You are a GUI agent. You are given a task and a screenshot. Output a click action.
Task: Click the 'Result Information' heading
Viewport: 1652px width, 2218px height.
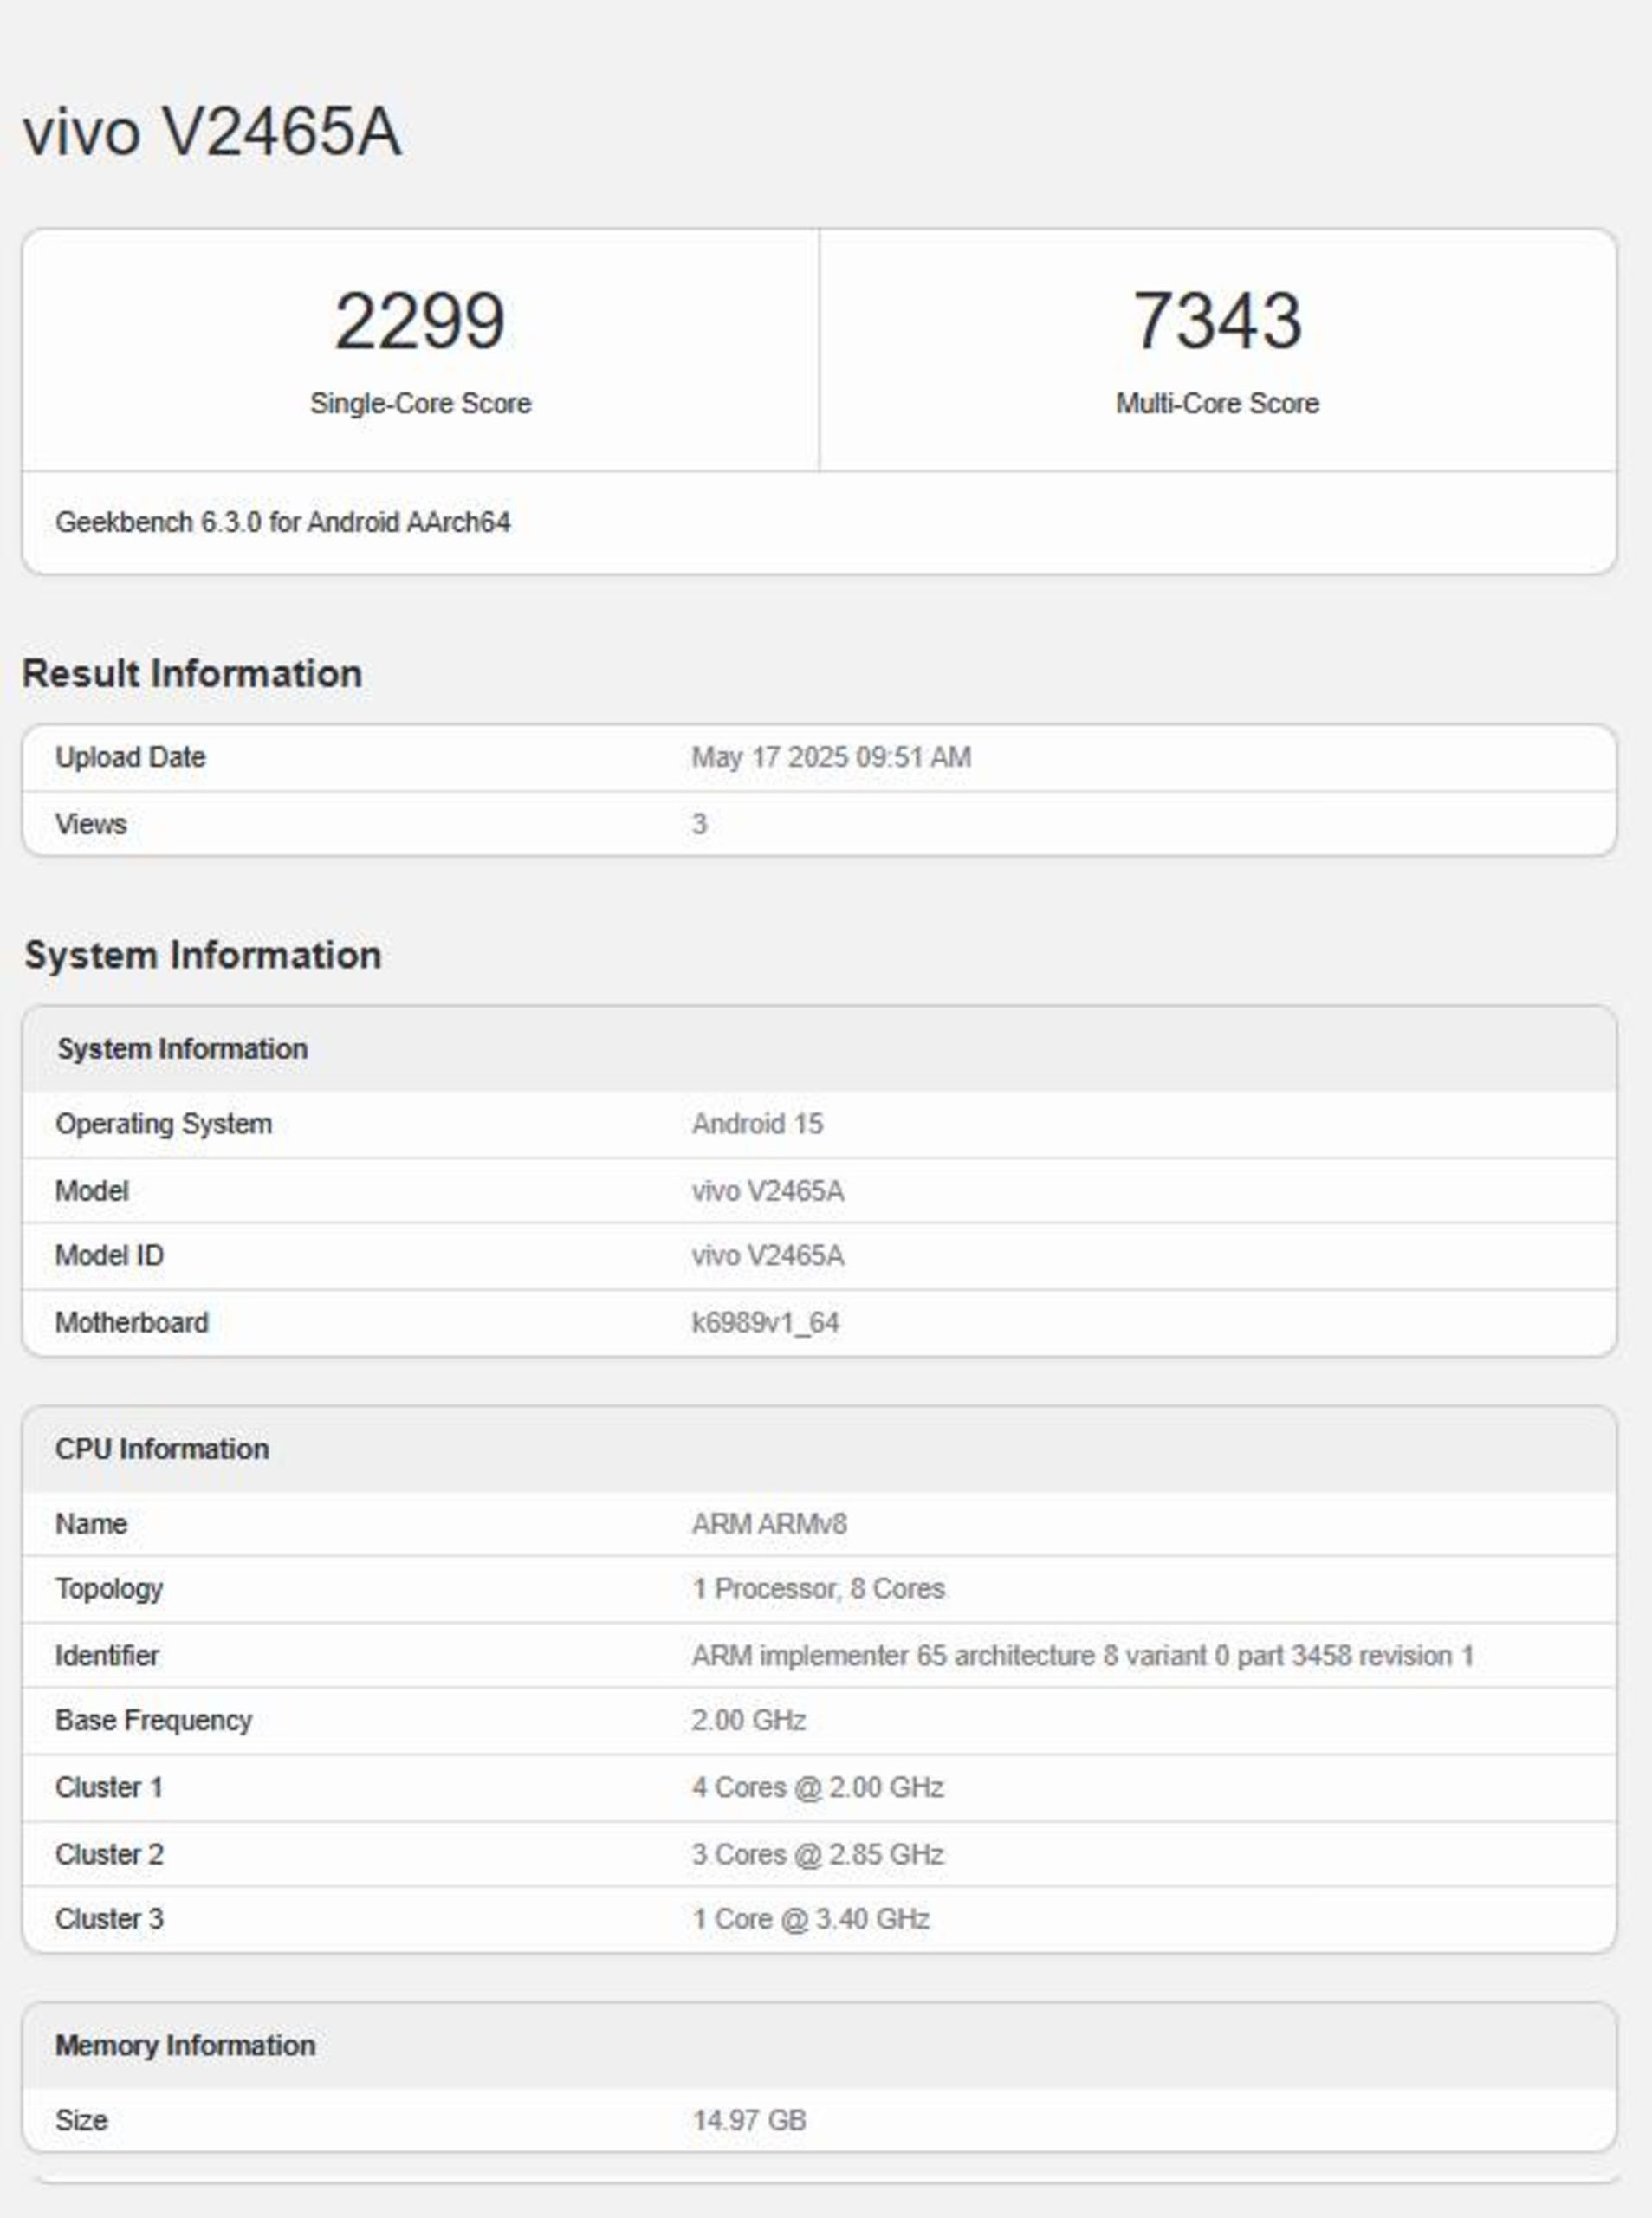pos(192,673)
